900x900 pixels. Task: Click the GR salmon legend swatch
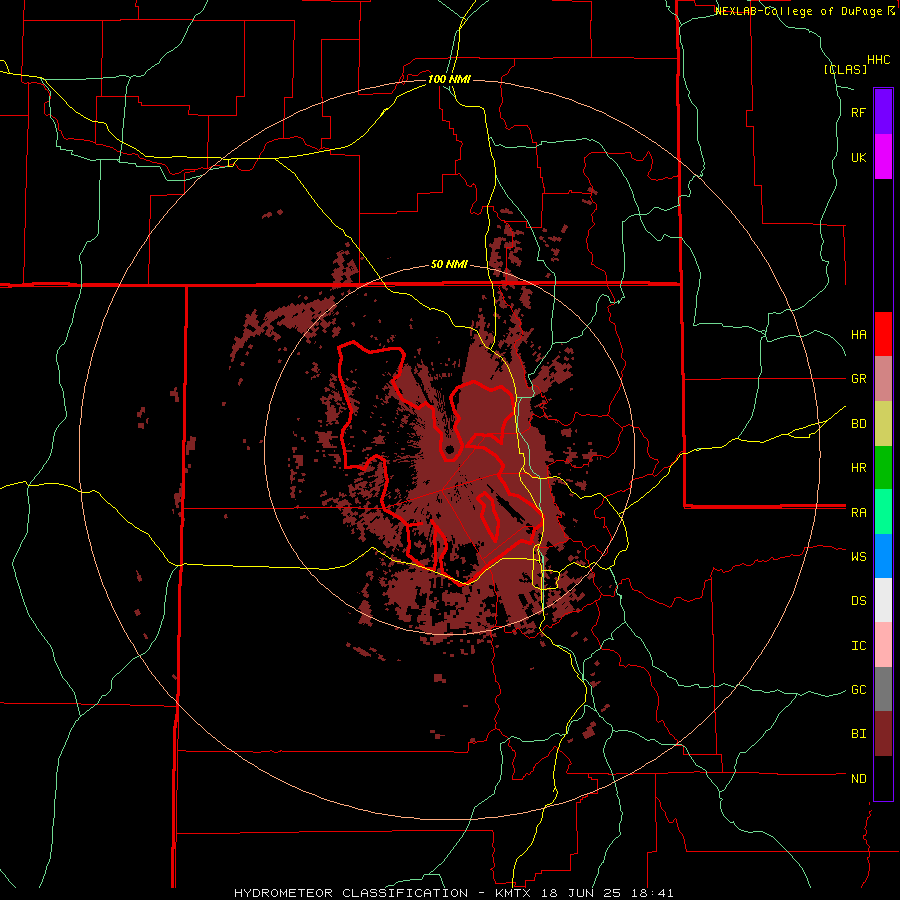[x=883, y=379]
